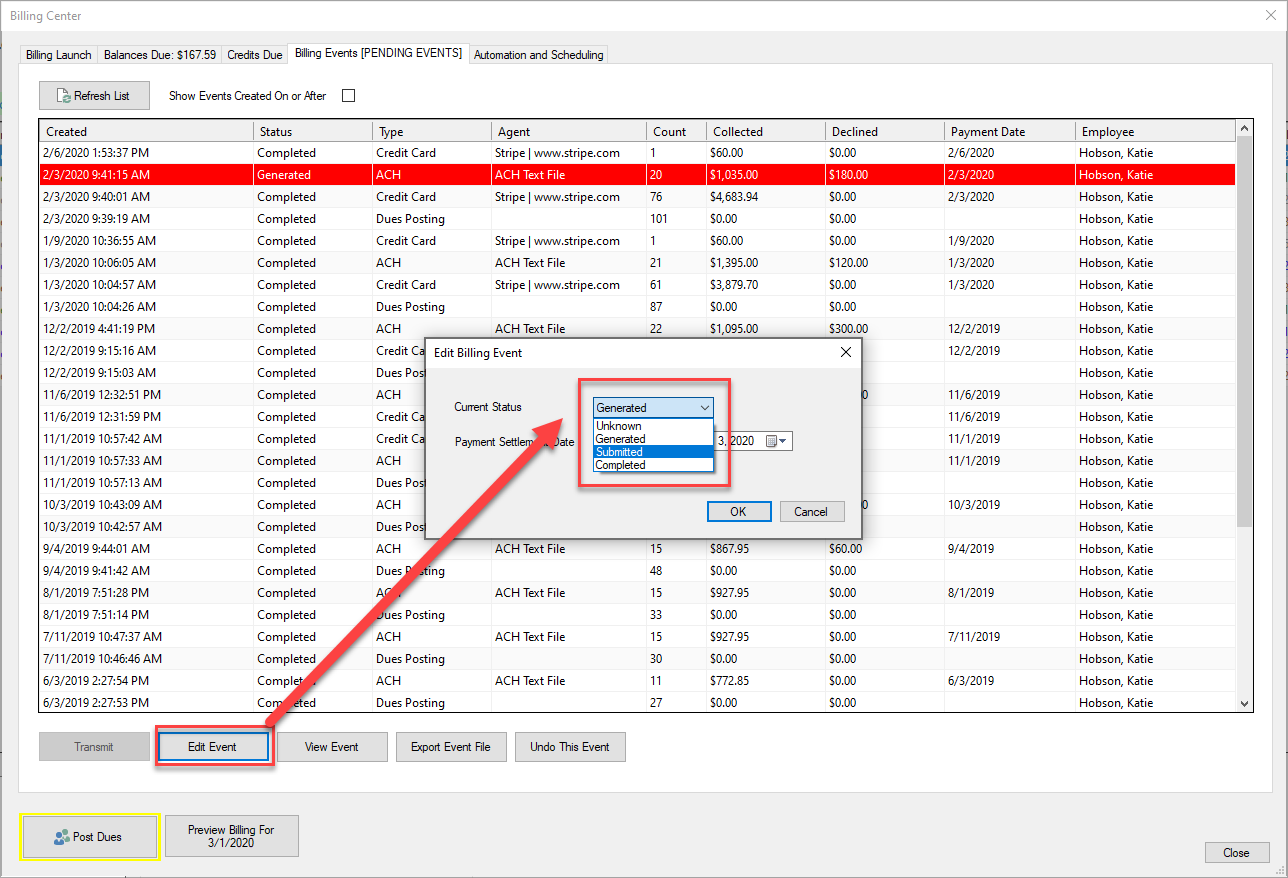Sort by the Count column header
The width and height of the screenshot is (1288, 878).
coord(676,131)
